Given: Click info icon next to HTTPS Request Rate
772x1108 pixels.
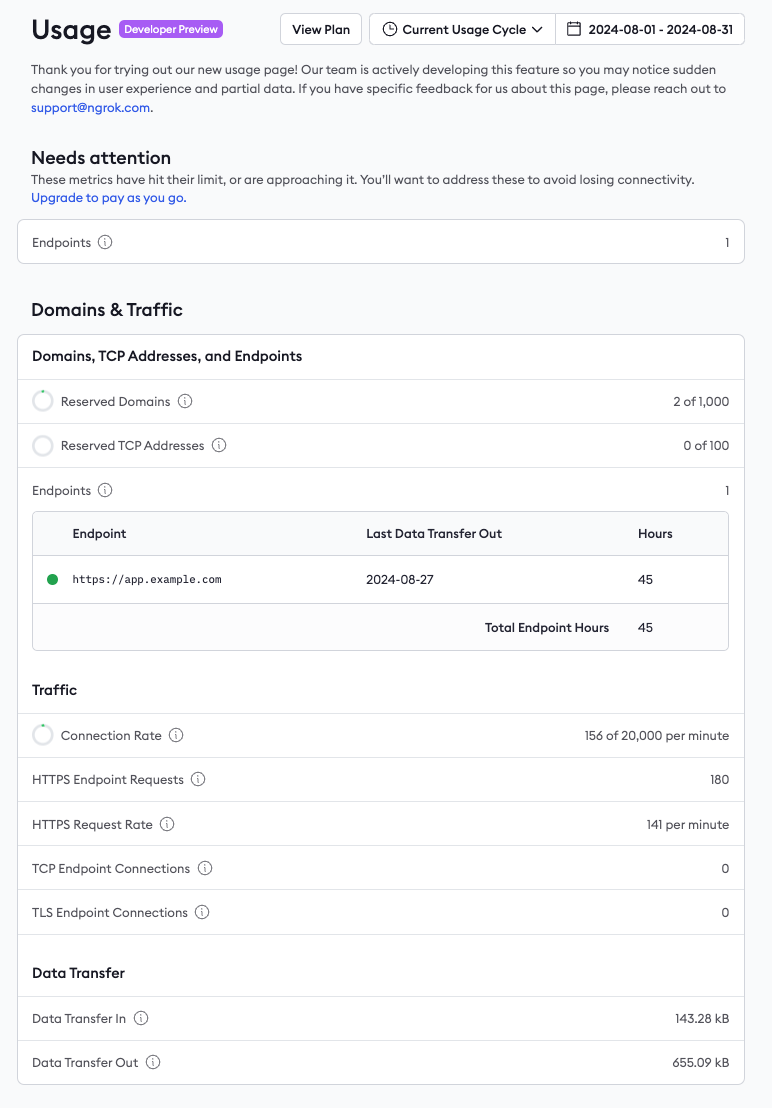Looking at the screenshot, I should [167, 824].
